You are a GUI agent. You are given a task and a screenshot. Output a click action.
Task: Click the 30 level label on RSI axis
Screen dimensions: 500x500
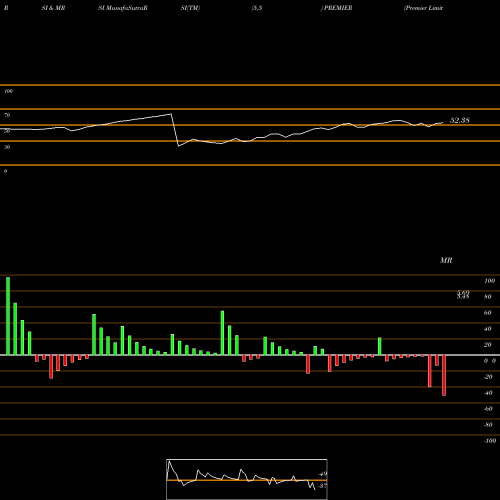point(7,147)
